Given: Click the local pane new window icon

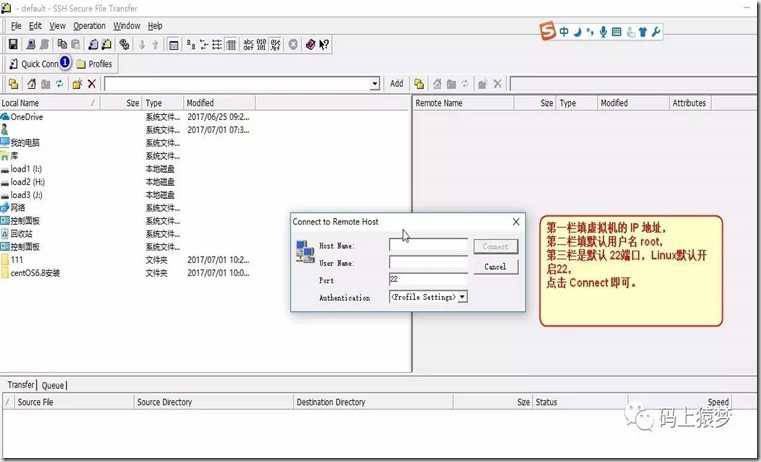Looking at the screenshot, I should 14,83.
